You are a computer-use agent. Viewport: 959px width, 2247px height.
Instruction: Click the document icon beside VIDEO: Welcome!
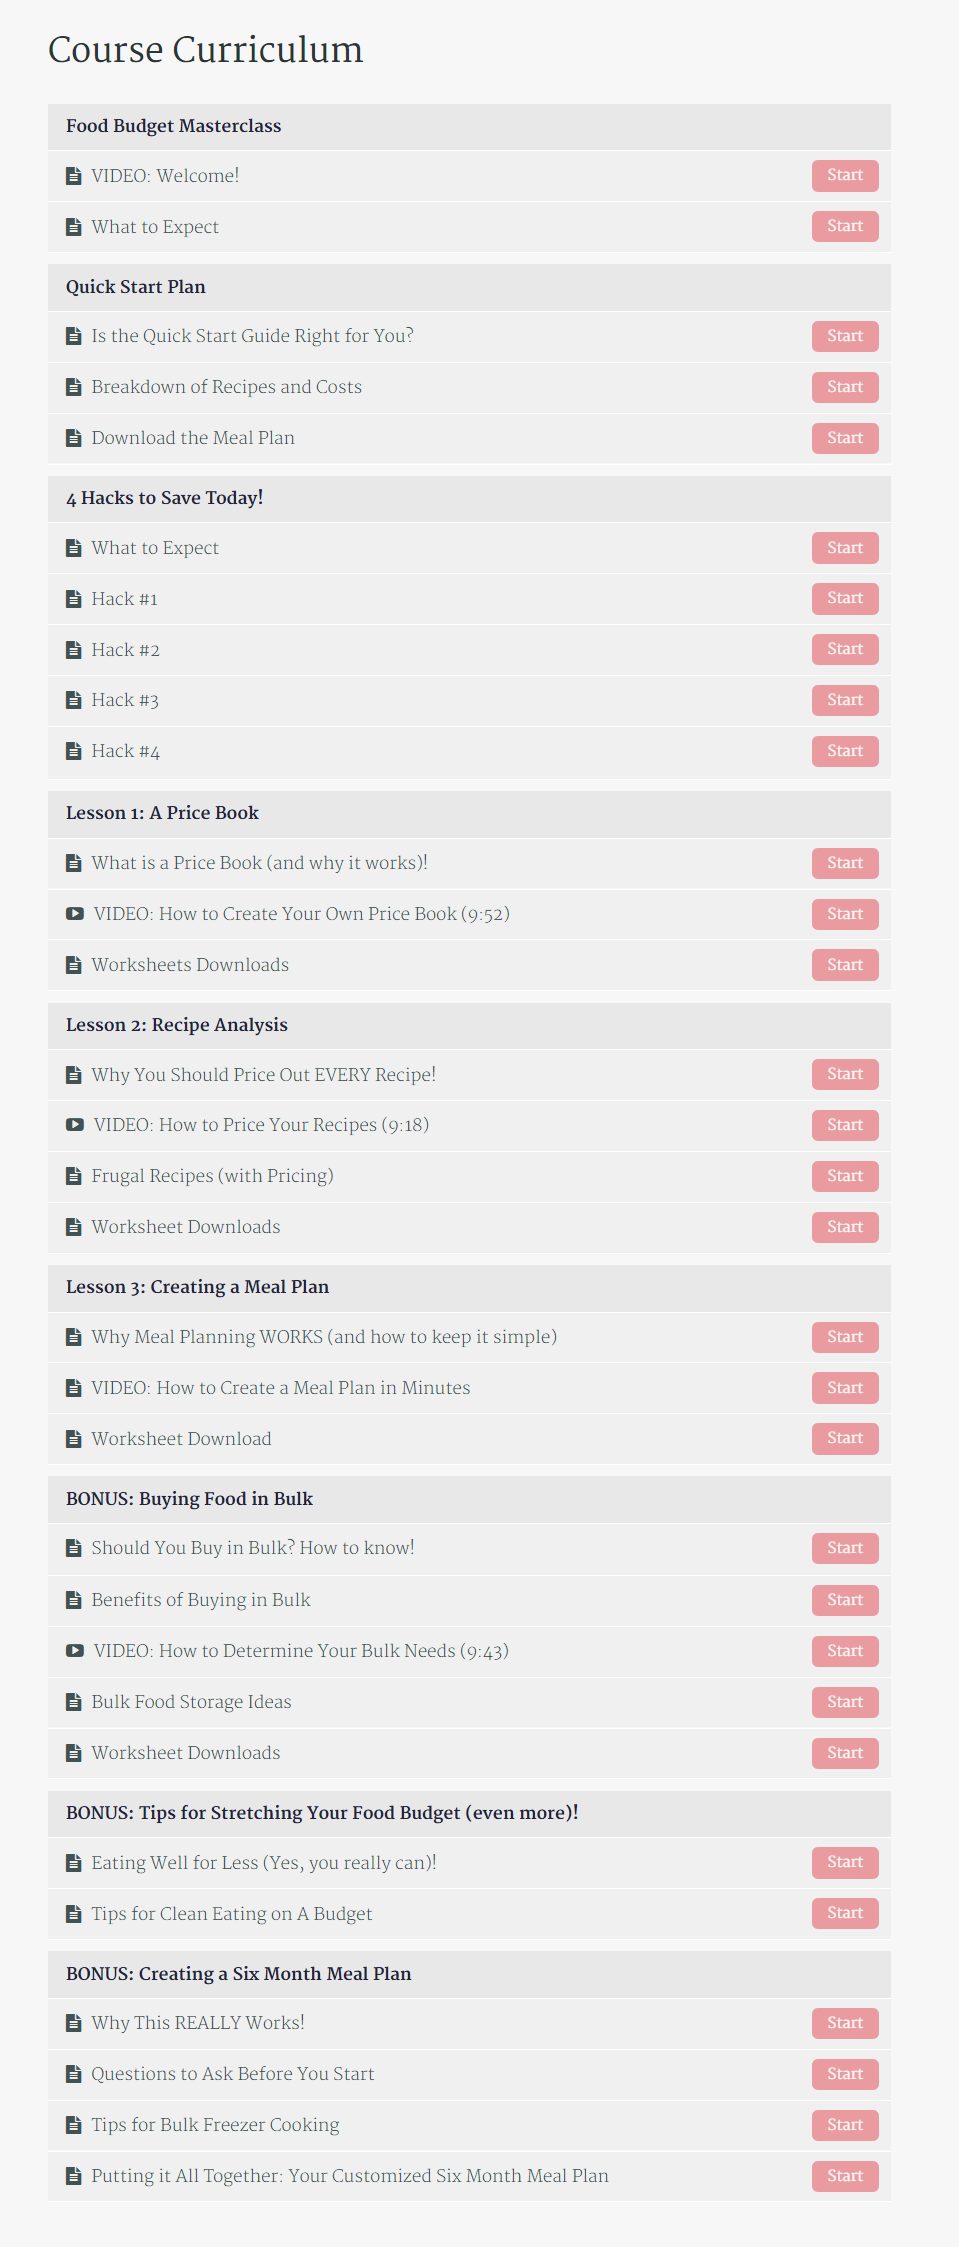(73, 176)
